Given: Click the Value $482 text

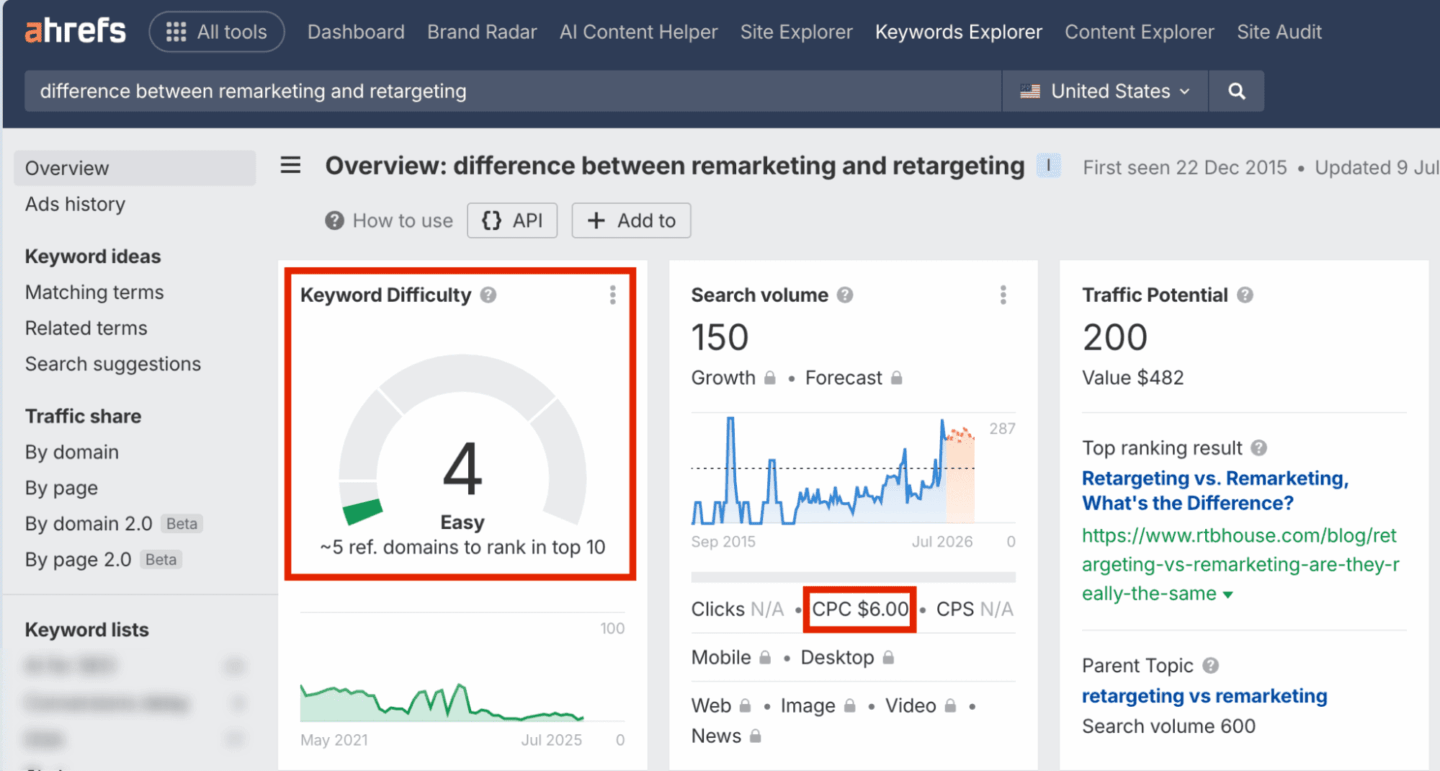Looking at the screenshot, I should point(1133,378).
